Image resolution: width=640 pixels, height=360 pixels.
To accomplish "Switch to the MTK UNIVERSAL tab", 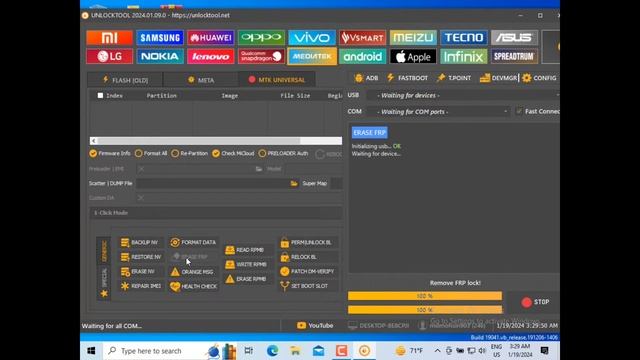I will coord(277,80).
